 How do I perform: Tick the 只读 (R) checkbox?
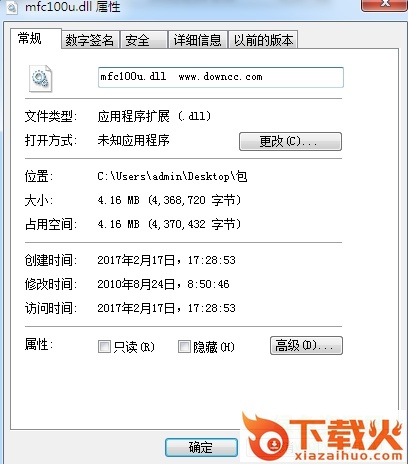click(104, 346)
